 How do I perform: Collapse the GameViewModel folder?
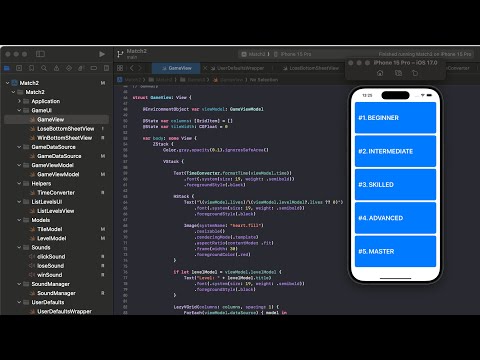click(19, 165)
